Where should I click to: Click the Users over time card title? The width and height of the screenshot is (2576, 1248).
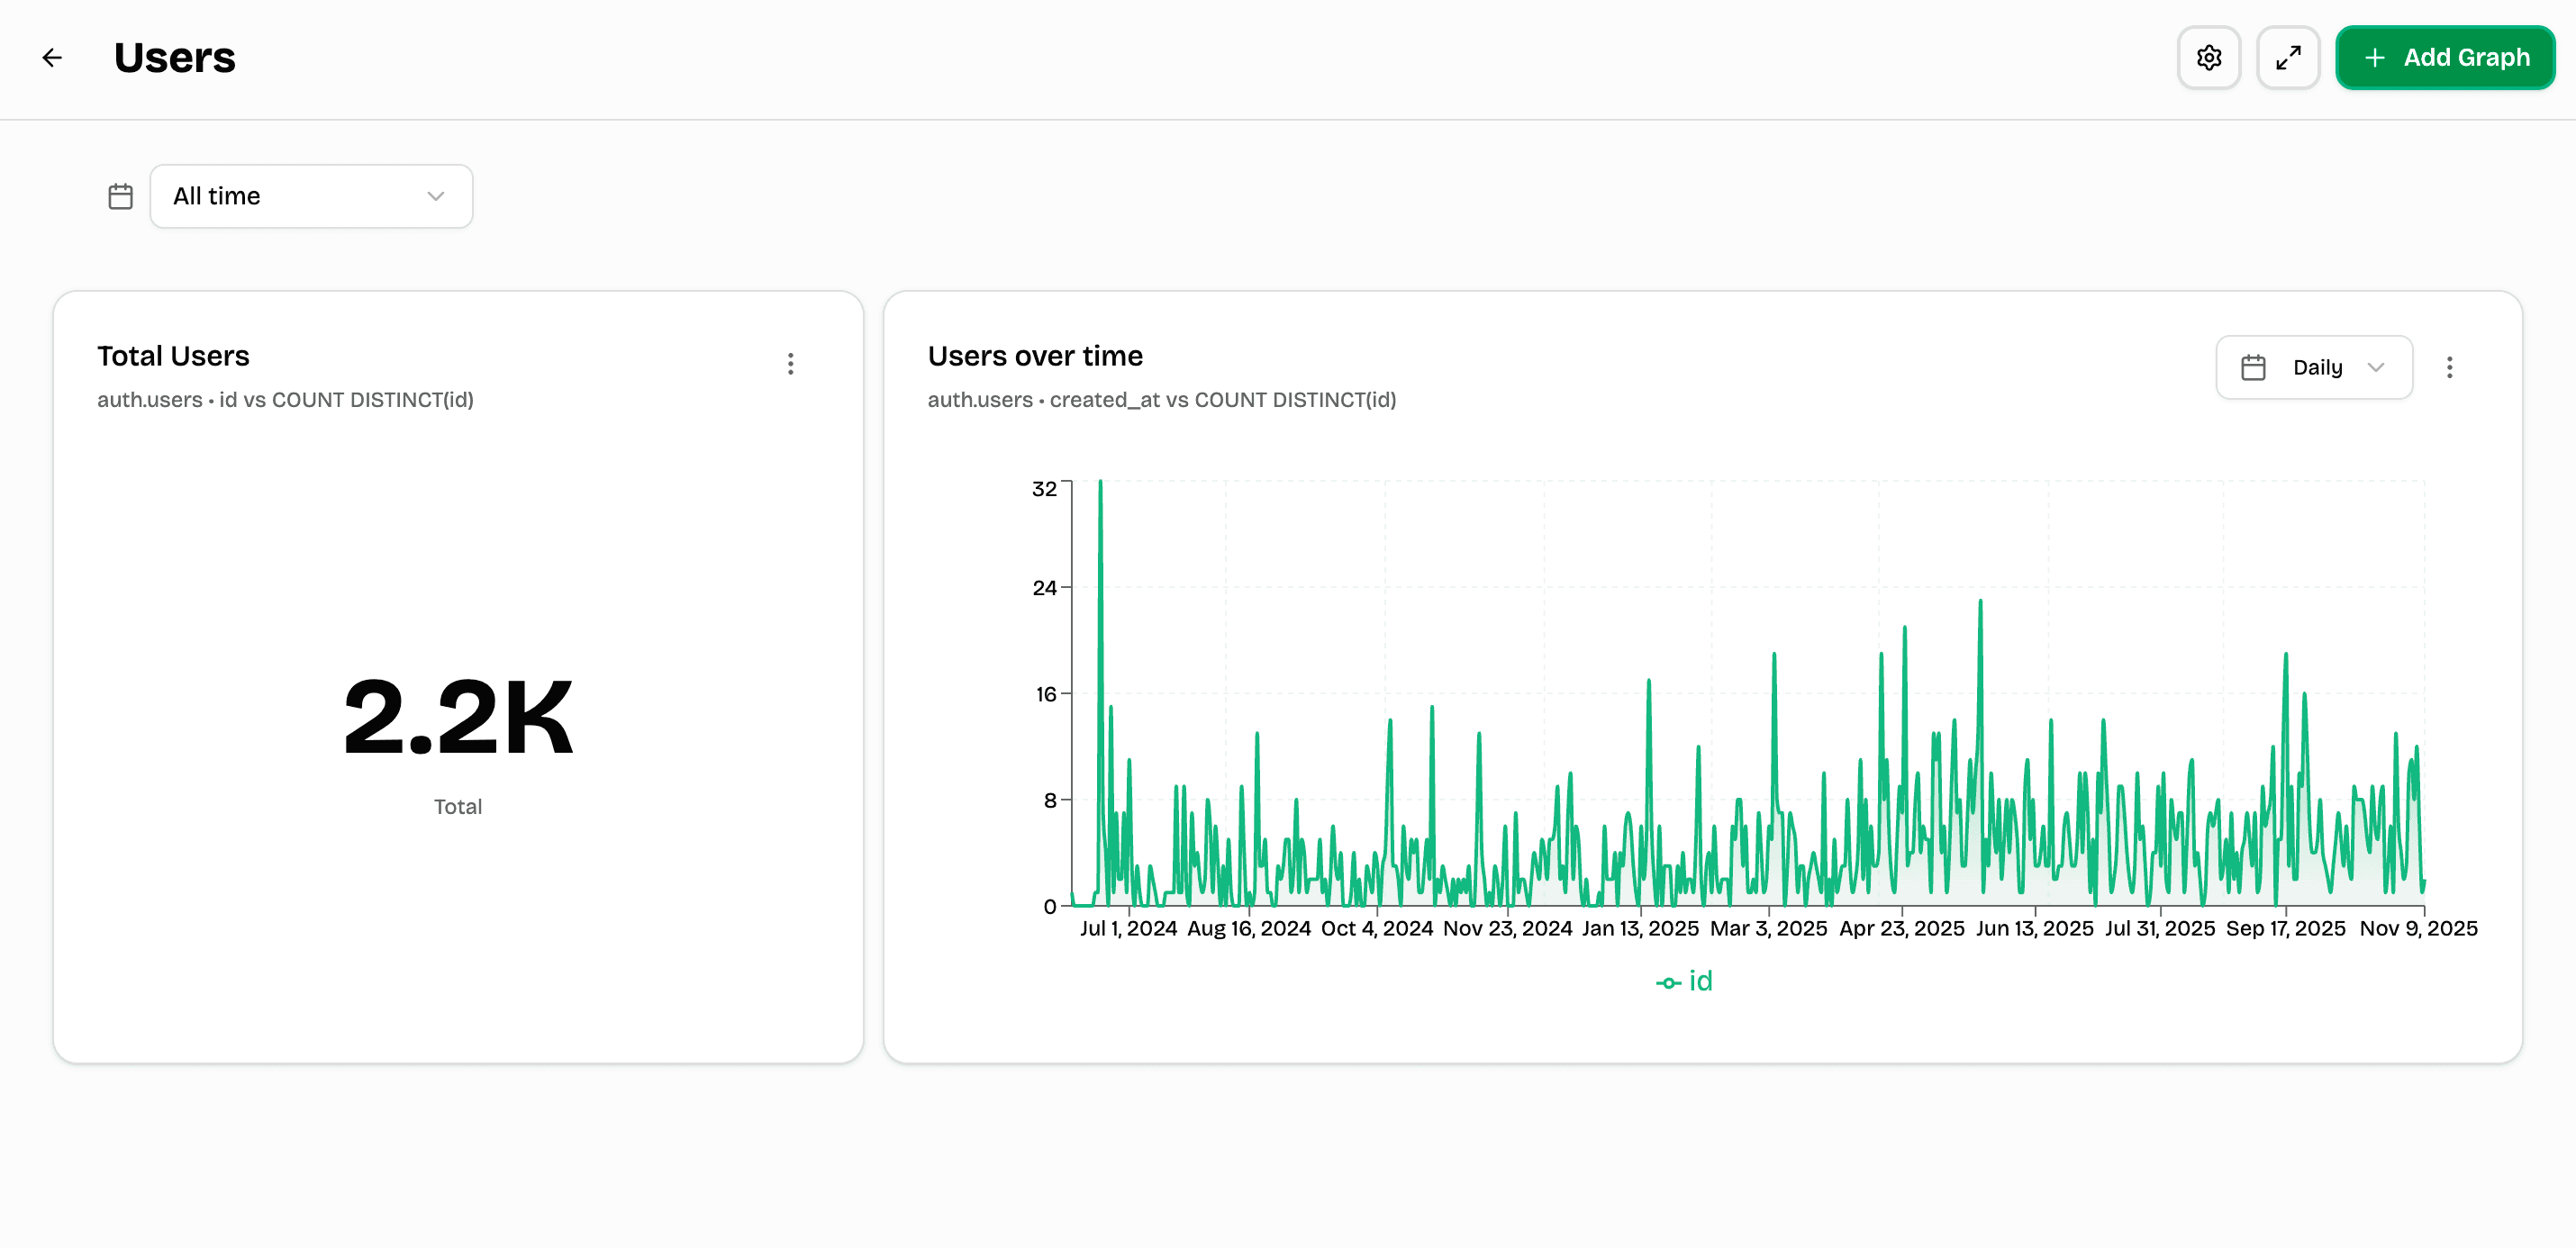click(1035, 356)
